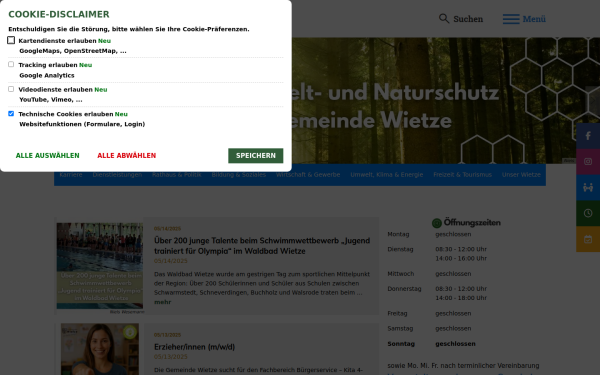
Task: Click 'sowie Mo. Mi. Fr. nach terminlicher Vereinbarung' text
Action: click(463, 365)
